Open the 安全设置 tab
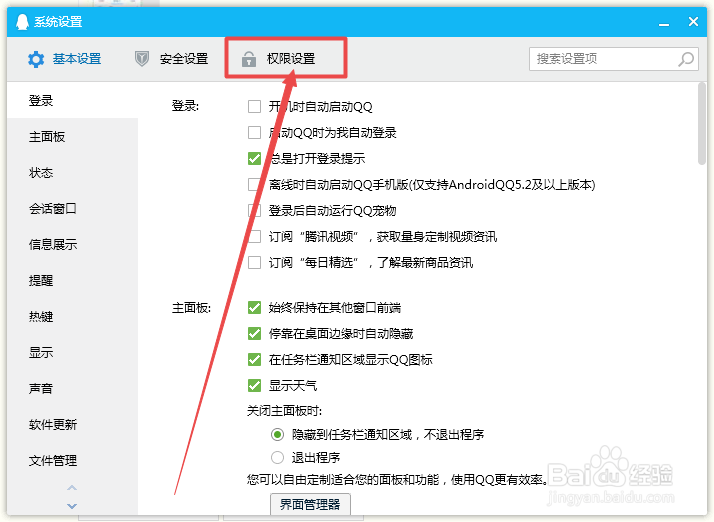 [172, 59]
